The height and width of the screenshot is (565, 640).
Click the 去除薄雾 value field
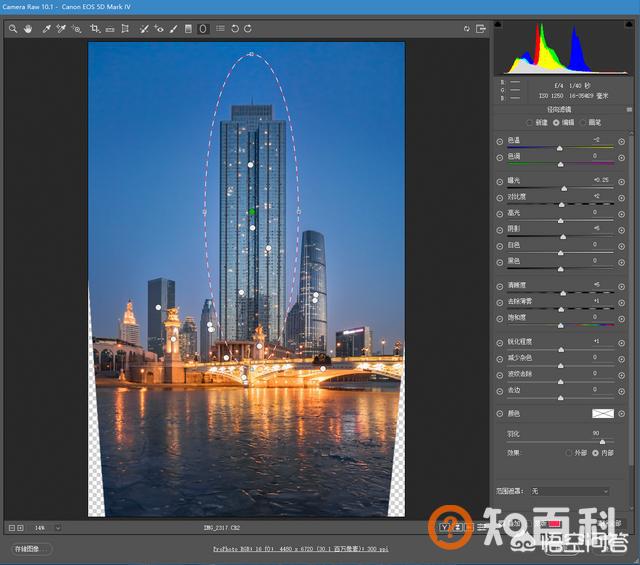[597, 301]
